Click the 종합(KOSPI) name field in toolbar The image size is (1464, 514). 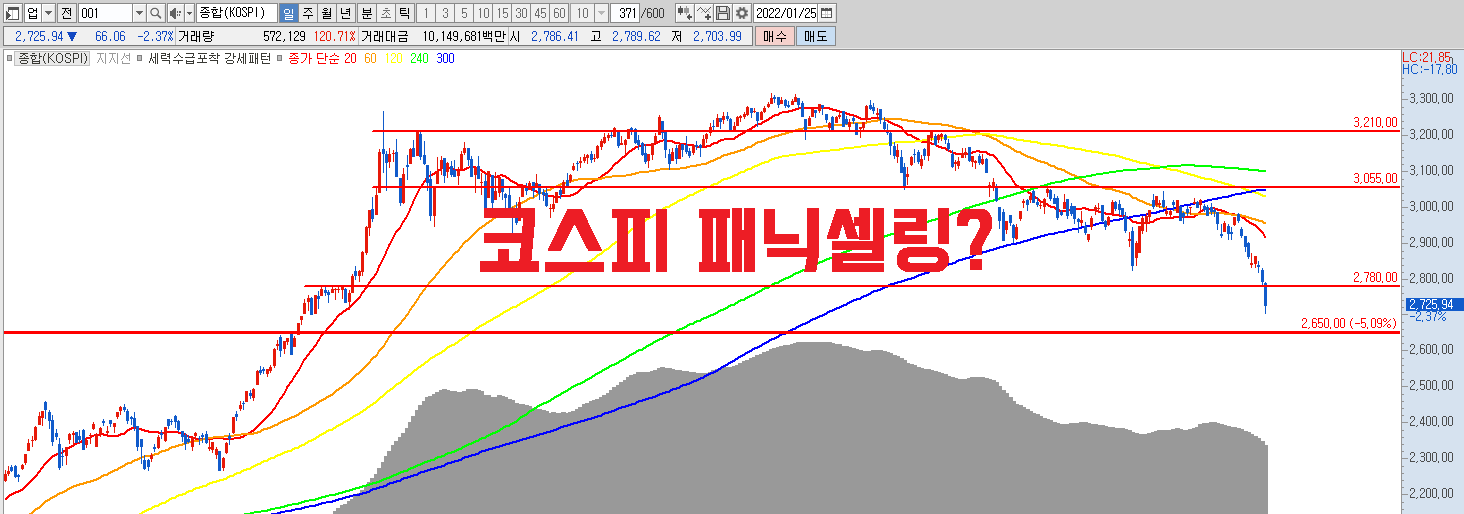pyautogui.click(x=236, y=13)
